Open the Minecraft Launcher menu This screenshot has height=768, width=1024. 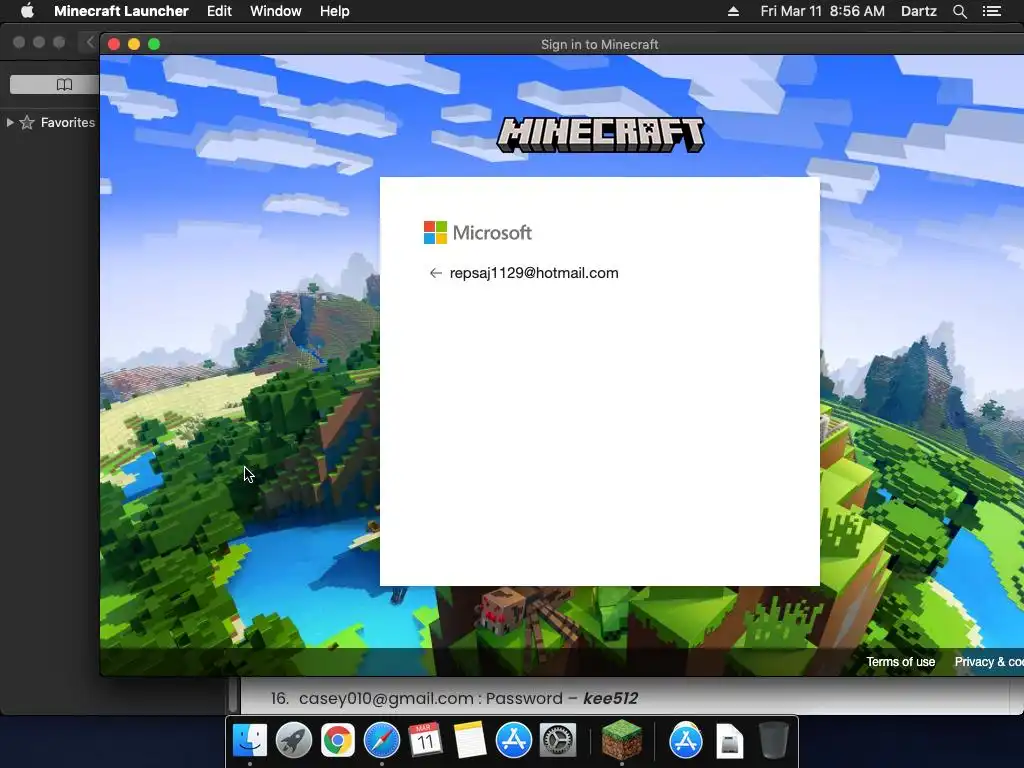(121, 11)
